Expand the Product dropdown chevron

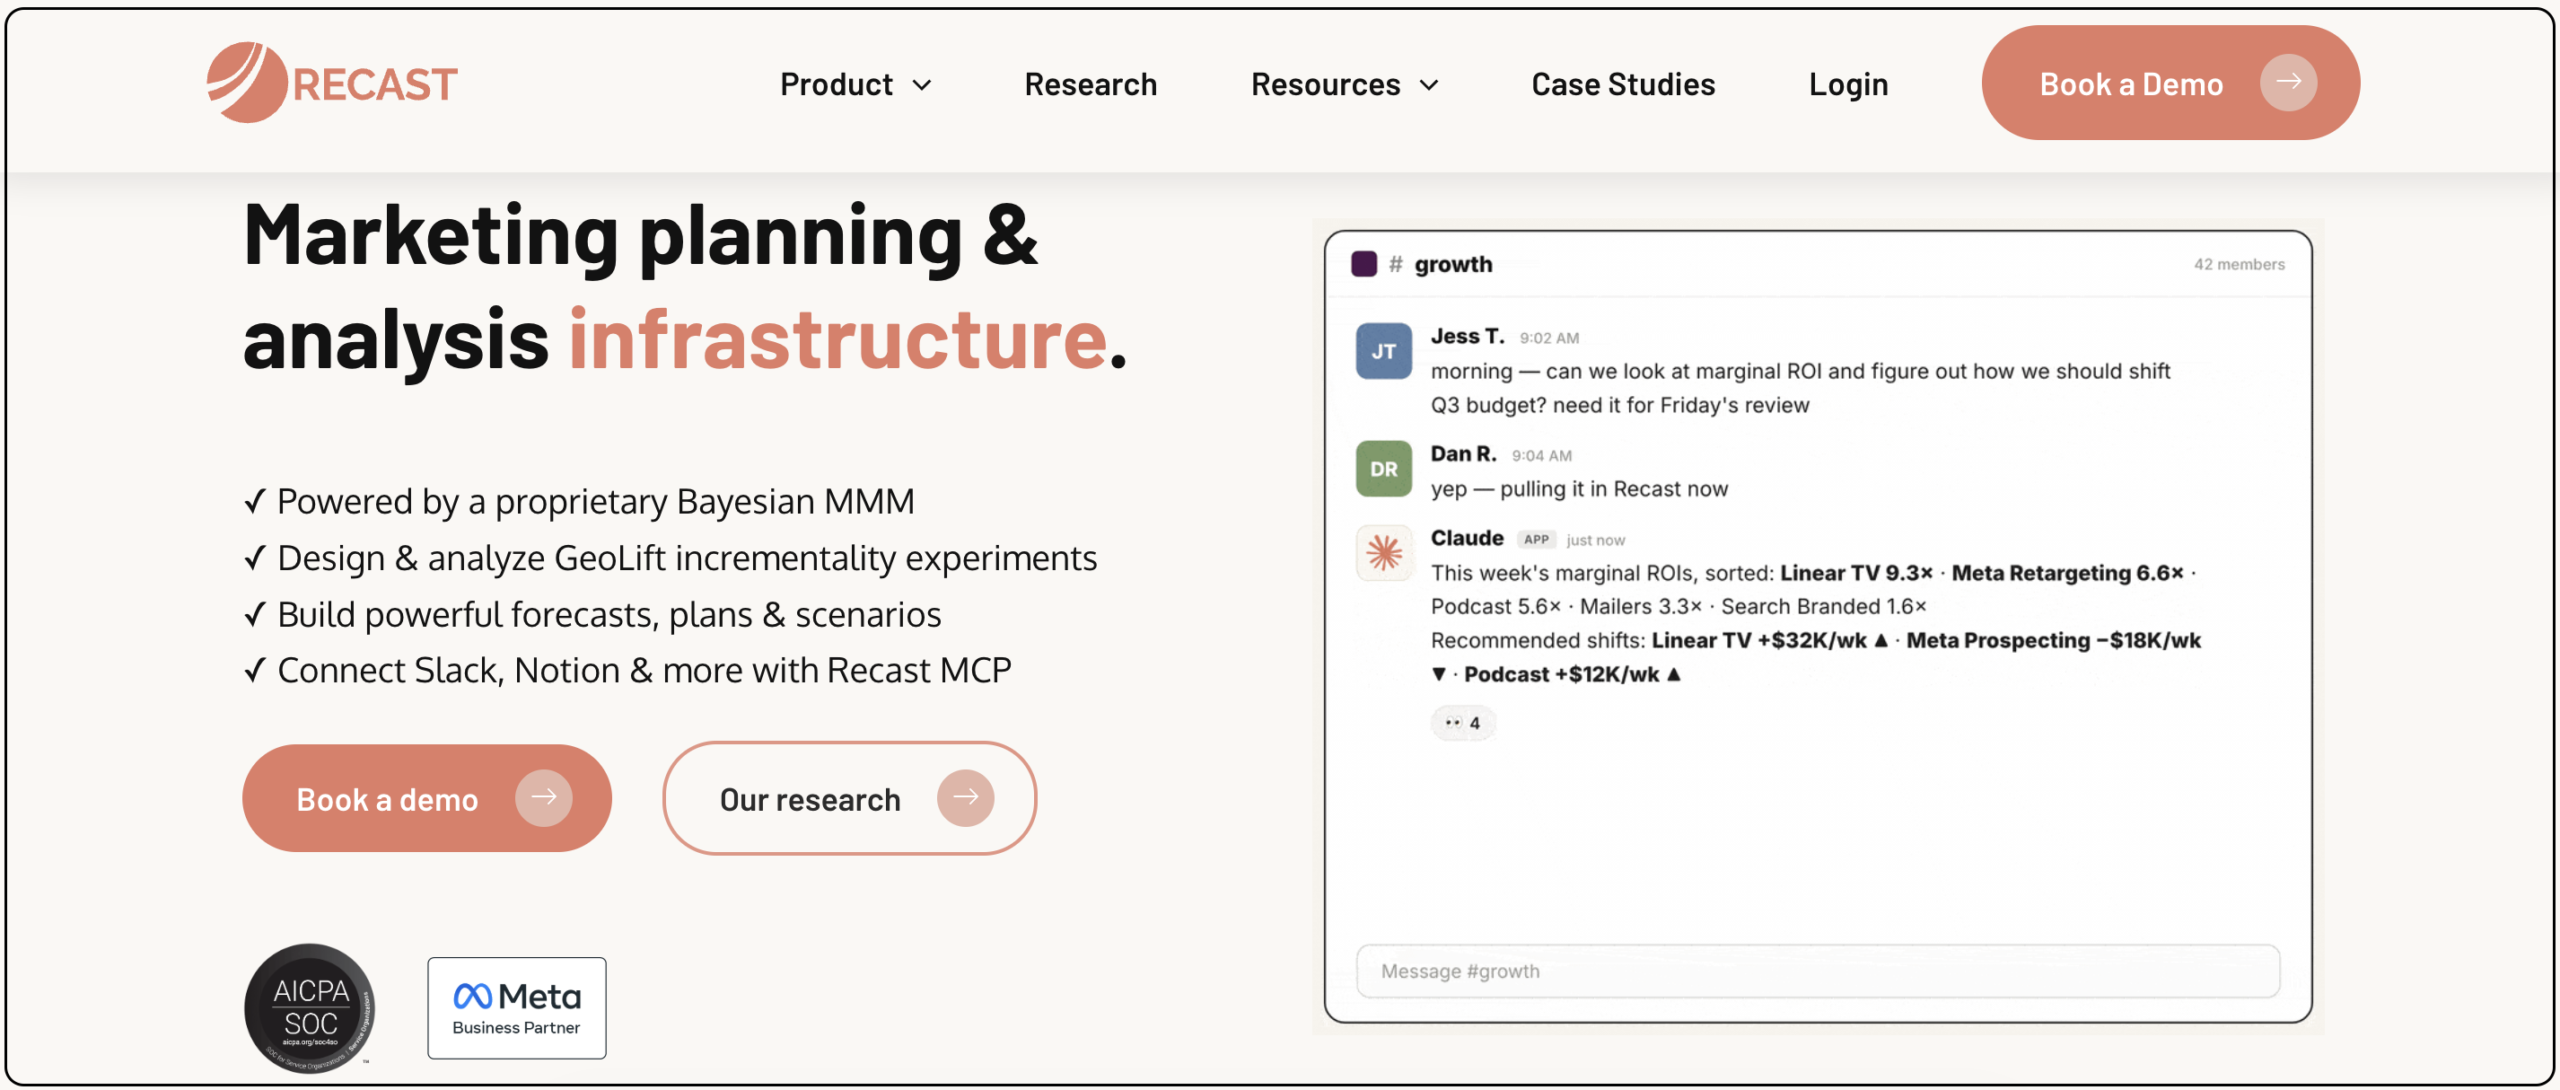(x=922, y=85)
